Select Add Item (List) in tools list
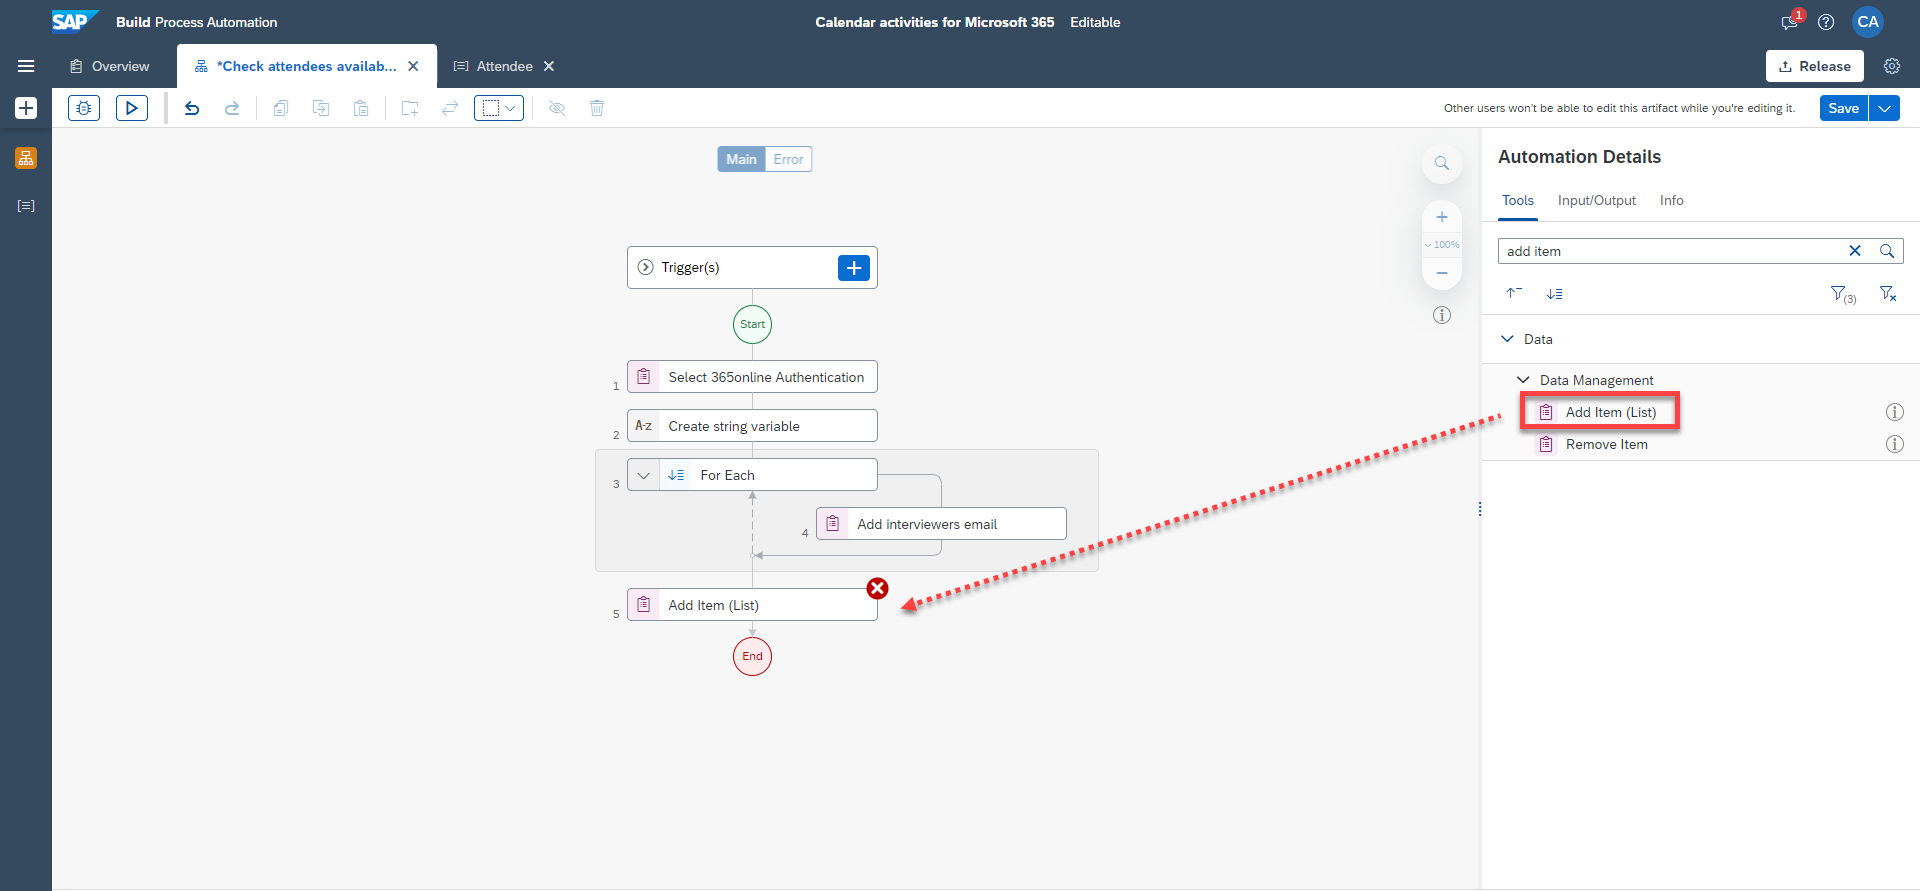The height and width of the screenshot is (891, 1920). [x=1610, y=412]
